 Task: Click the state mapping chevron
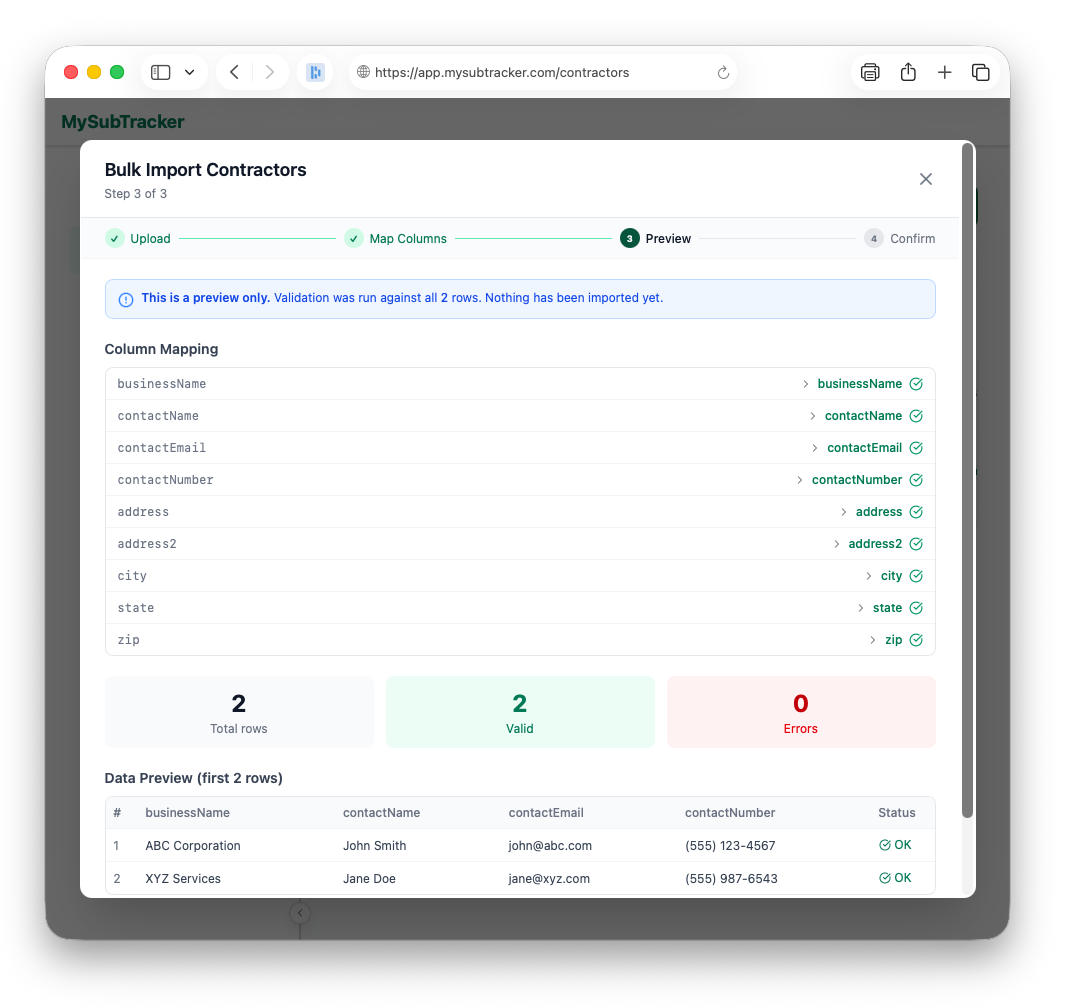tap(861, 609)
